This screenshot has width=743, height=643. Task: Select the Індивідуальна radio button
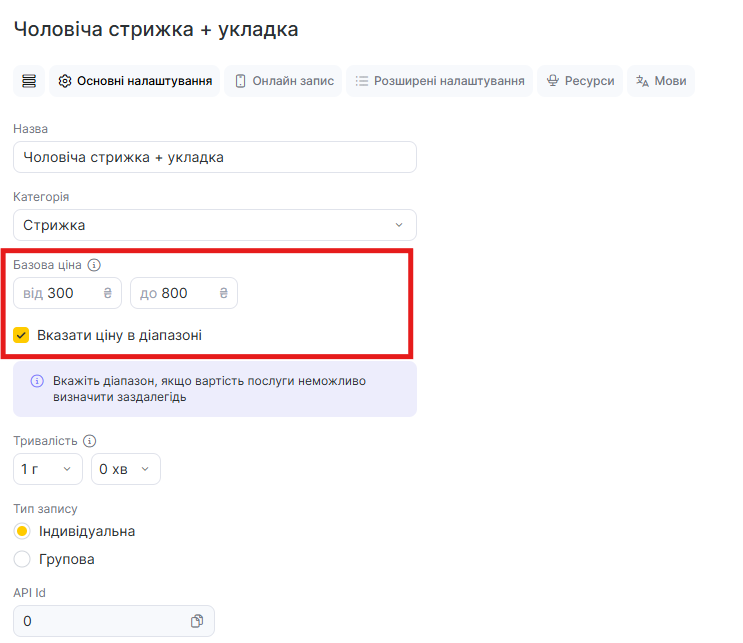tap(22, 531)
